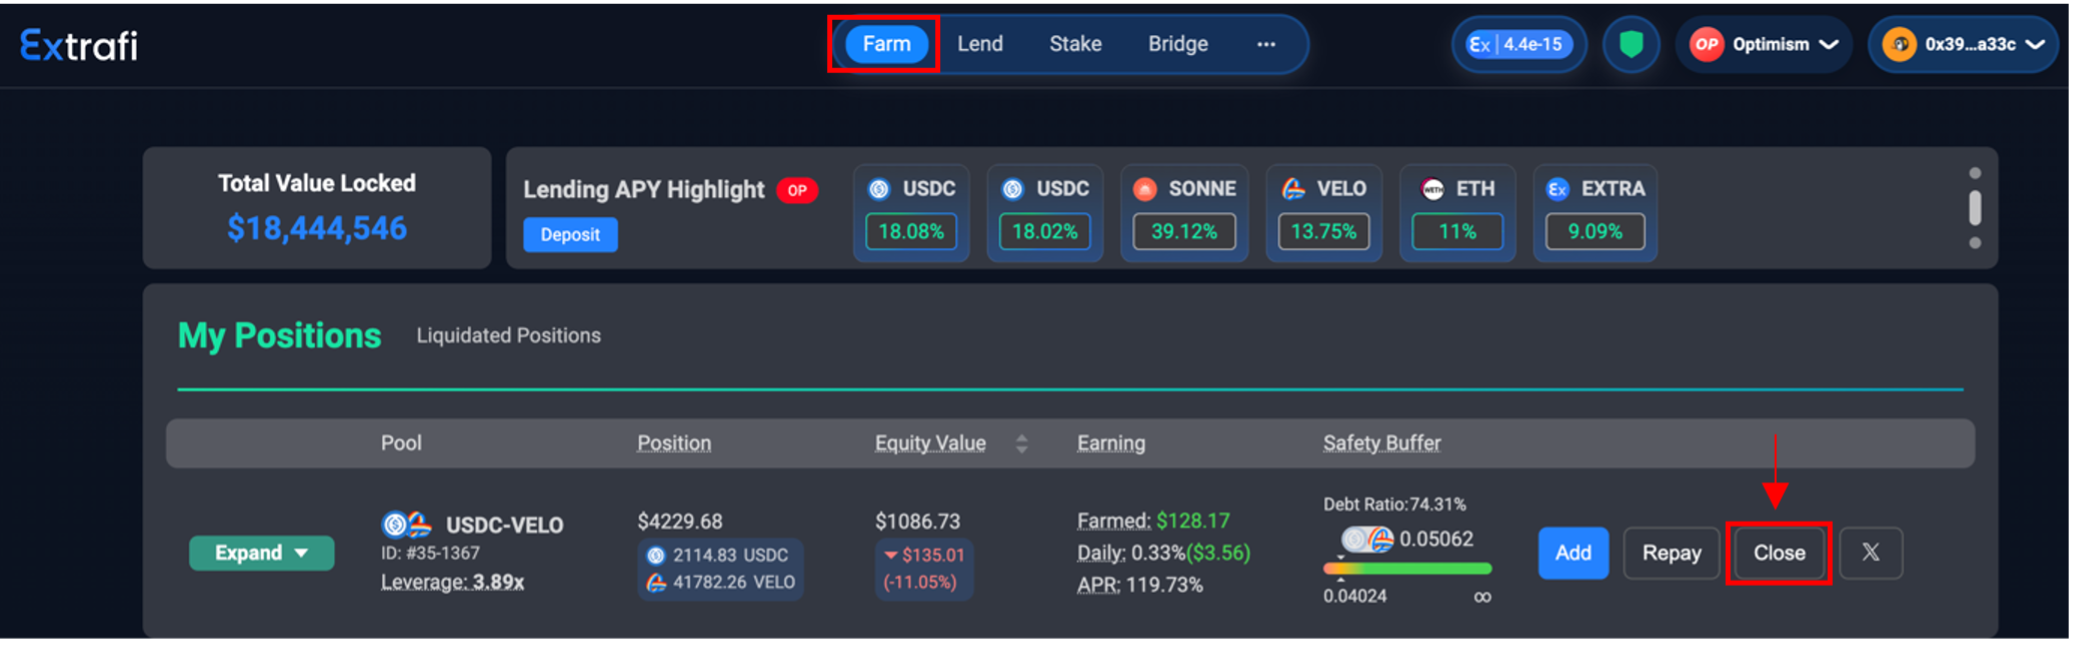The width and height of the screenshot is (2076, 646).
Task: Click the Repay button
Action: point(1671,553)
